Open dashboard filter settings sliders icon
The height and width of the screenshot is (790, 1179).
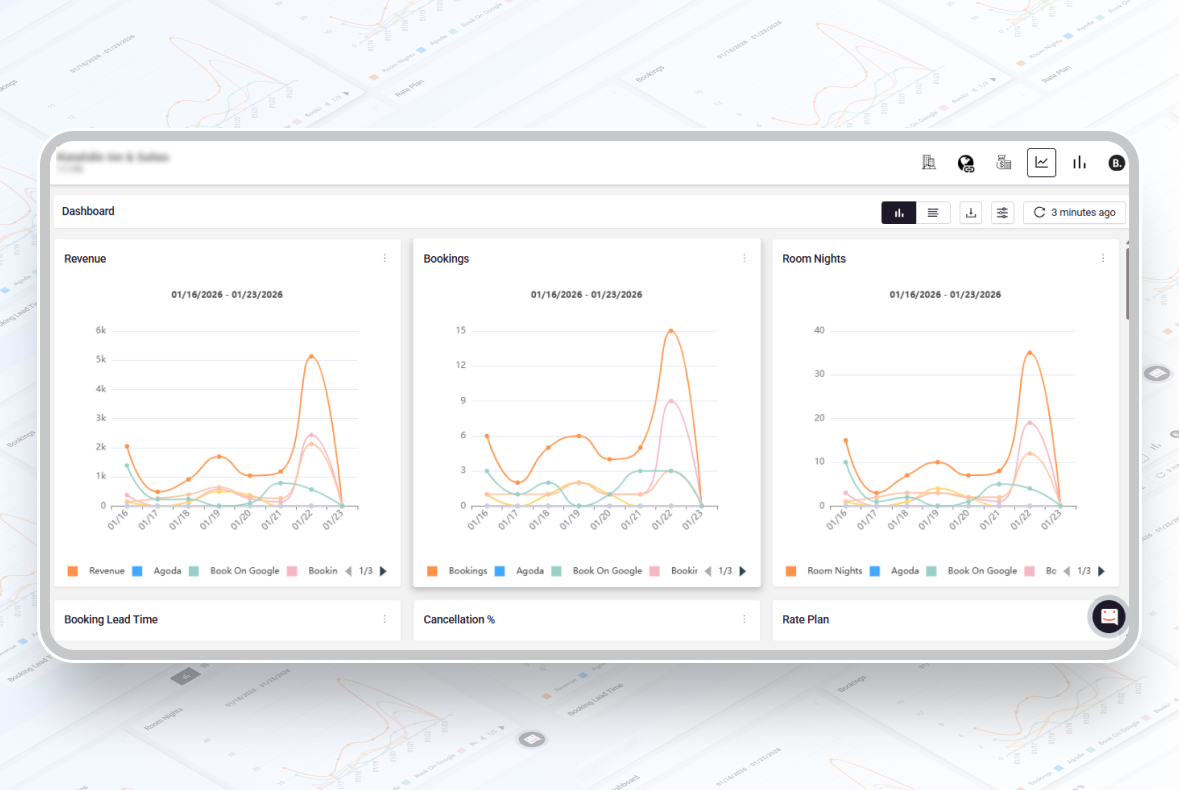pos(1002,213)
